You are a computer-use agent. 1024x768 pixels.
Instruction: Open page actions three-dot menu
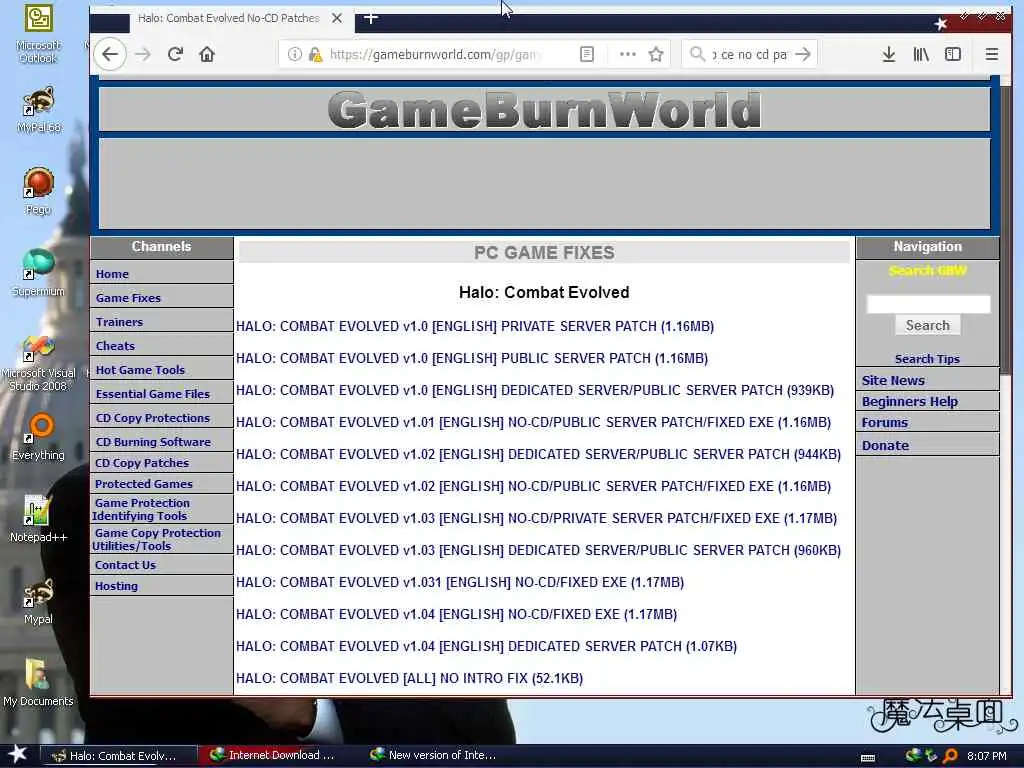(627, 54)
